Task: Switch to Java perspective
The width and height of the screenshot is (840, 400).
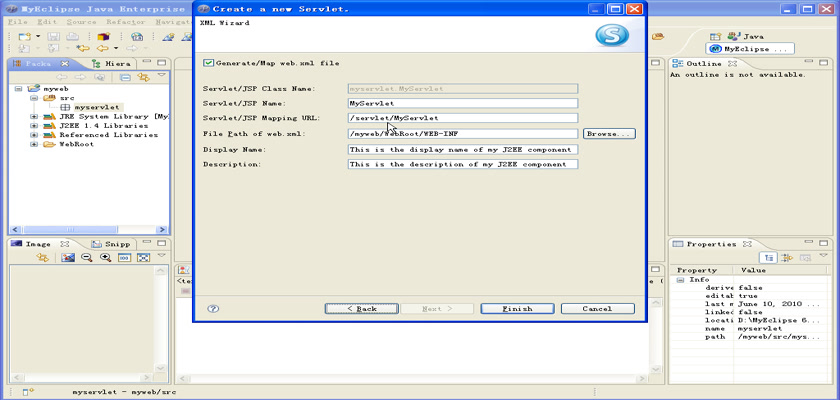Action: pos(745,36)
